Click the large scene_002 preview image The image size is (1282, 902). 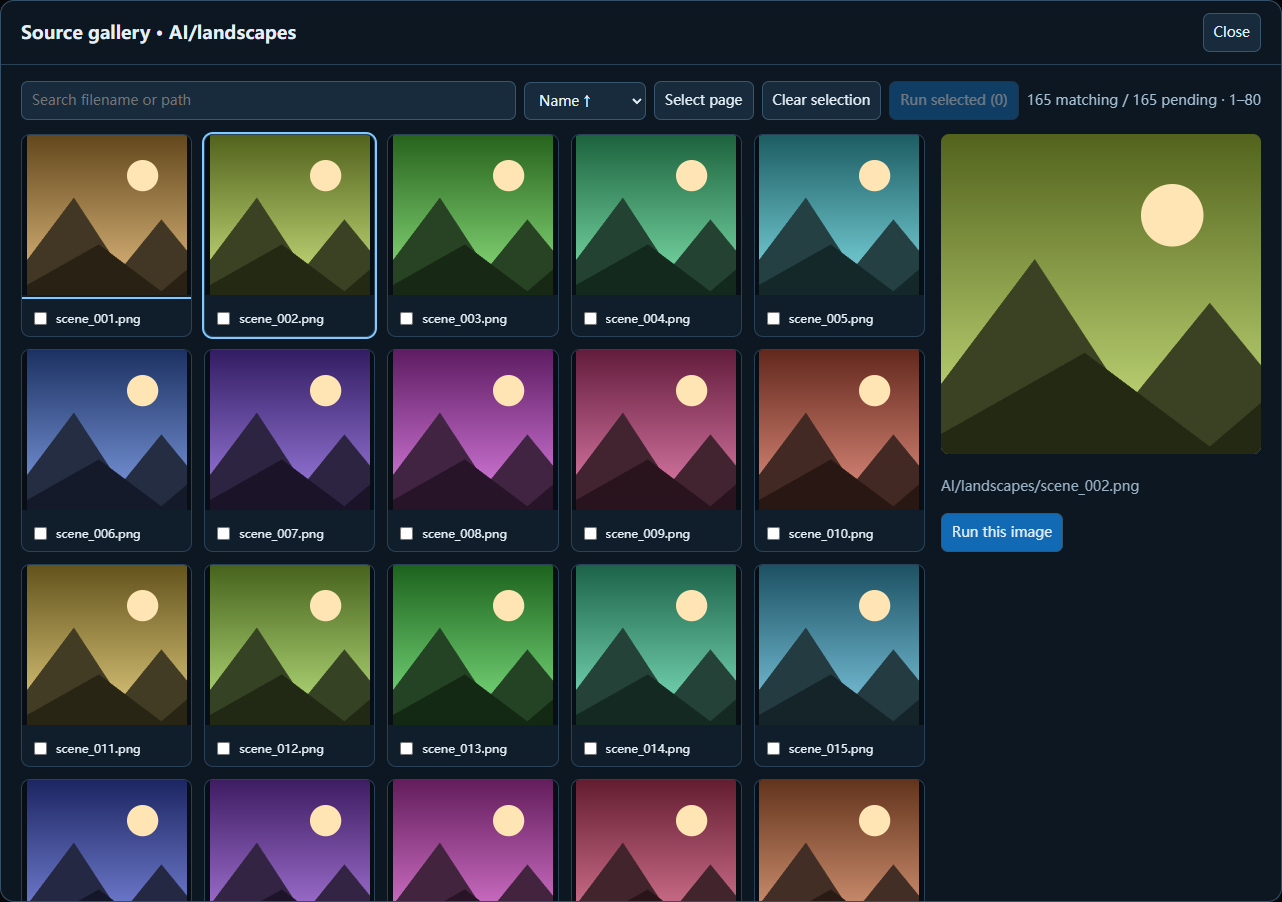pos(1101,294)
